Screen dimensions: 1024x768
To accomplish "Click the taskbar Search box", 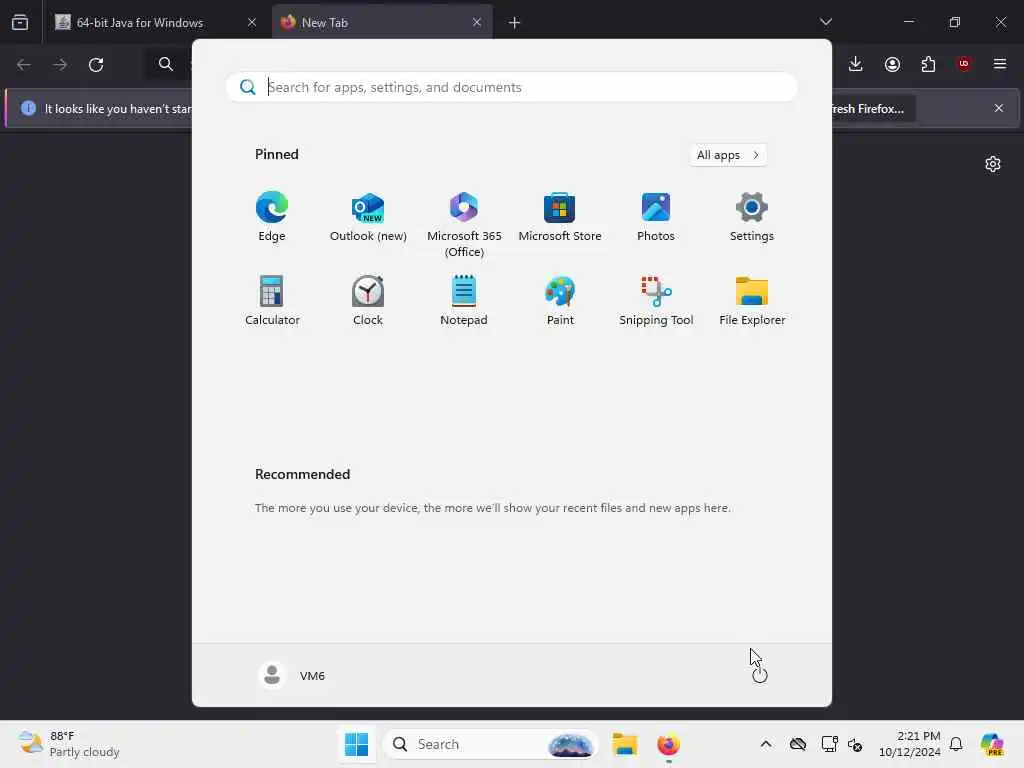I will click(490, 744).
